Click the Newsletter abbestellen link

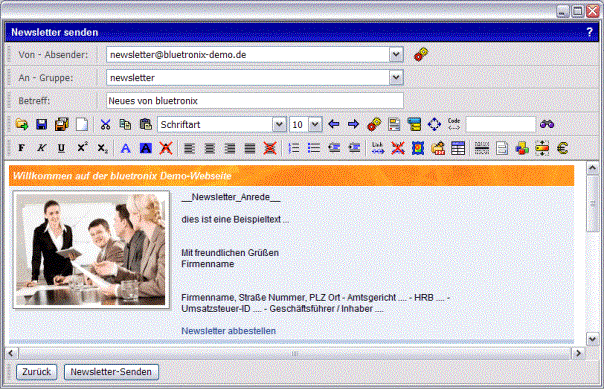click(x=228, y=331)
